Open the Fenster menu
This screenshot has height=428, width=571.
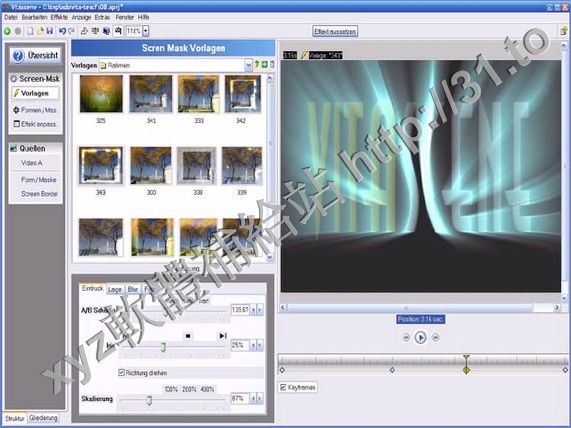(x=125, y=17)
